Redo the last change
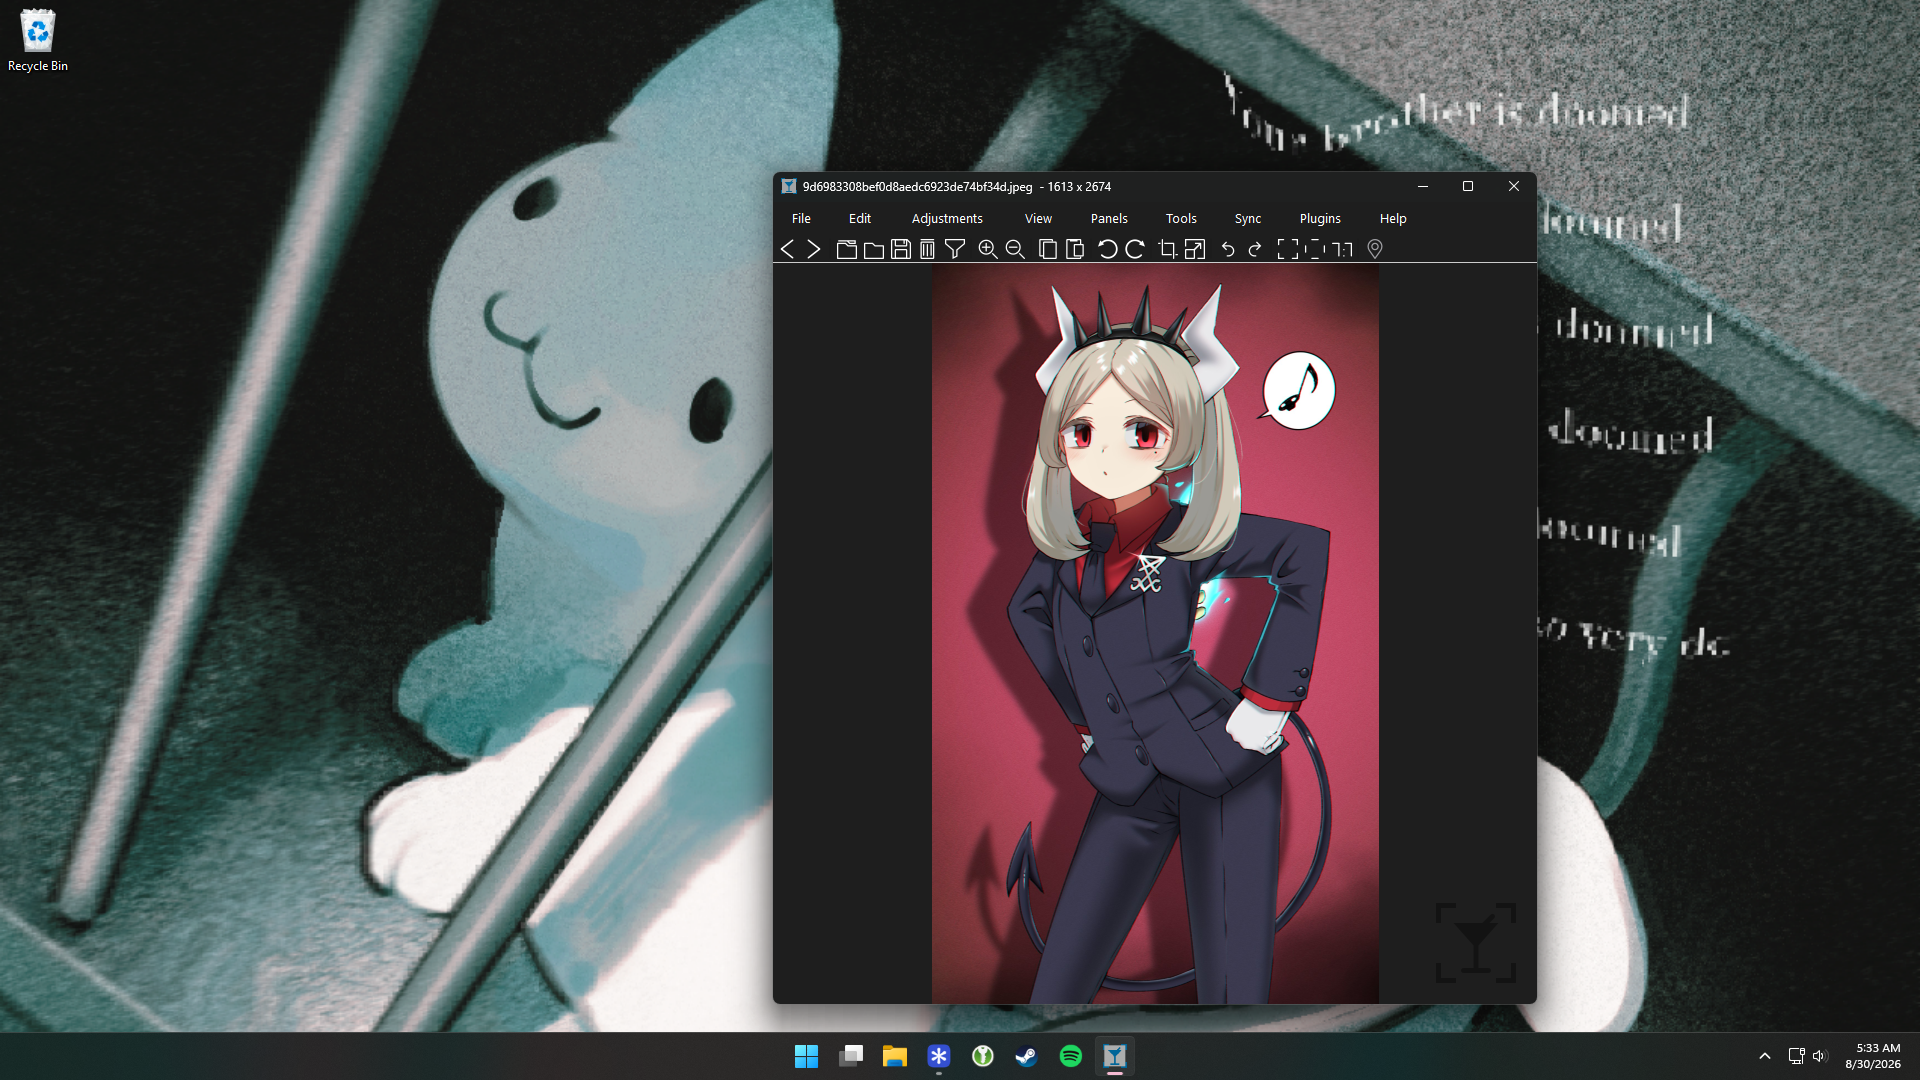 click(x=1255, y=249)
